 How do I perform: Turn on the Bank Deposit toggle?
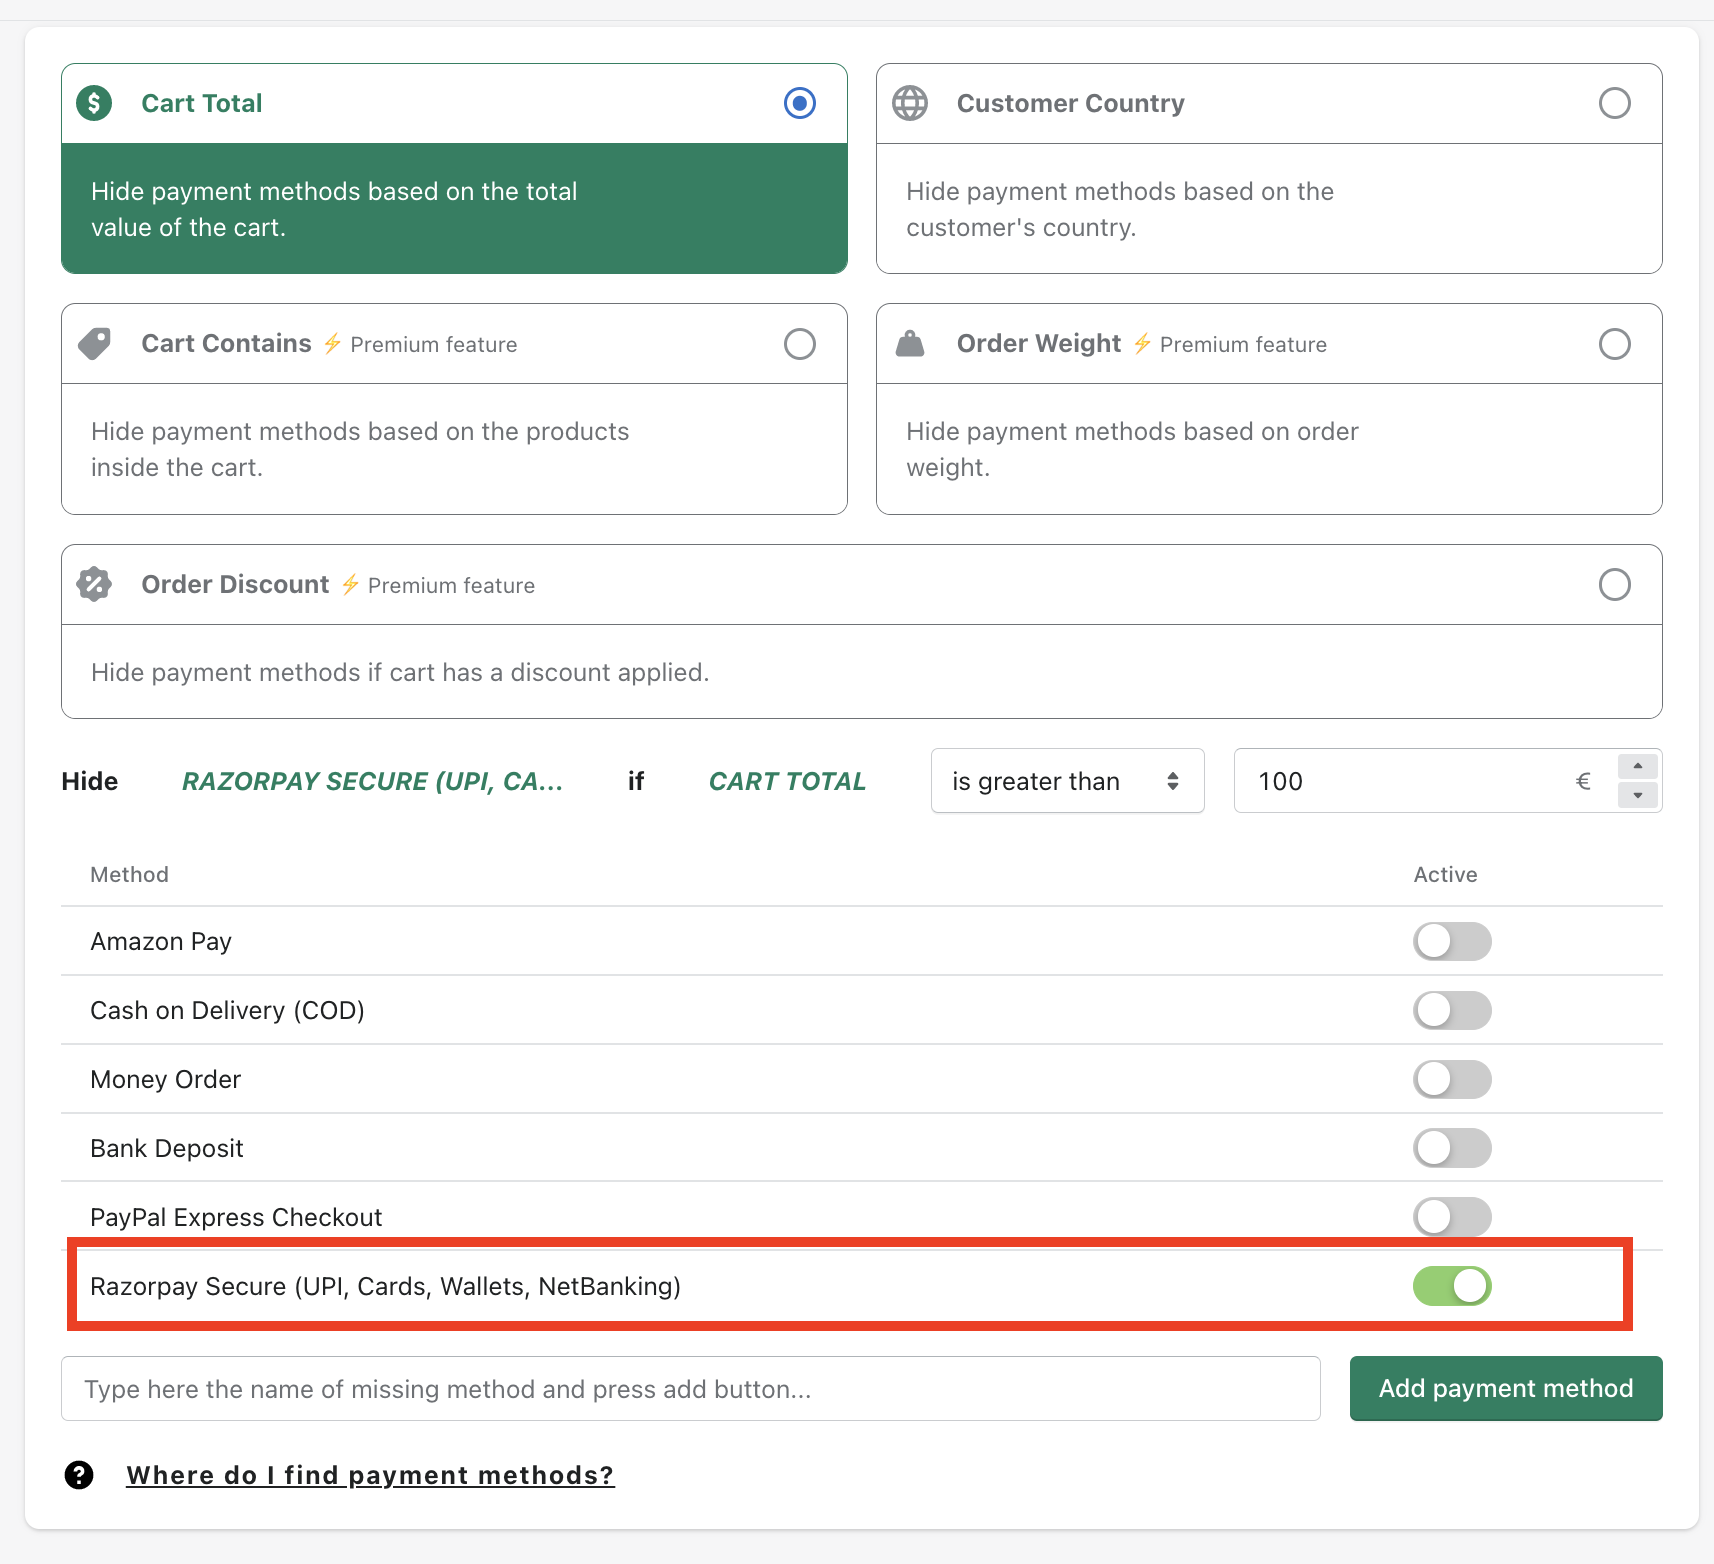click(1452, 1148)
